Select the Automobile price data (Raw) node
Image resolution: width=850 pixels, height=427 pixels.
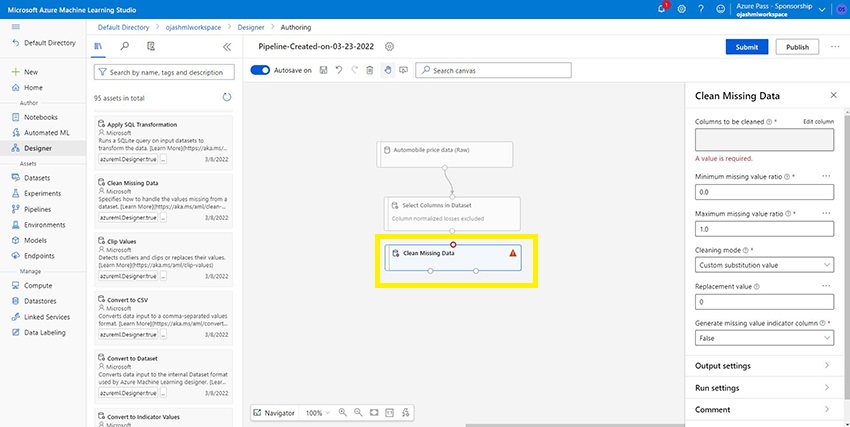(445, 154)
